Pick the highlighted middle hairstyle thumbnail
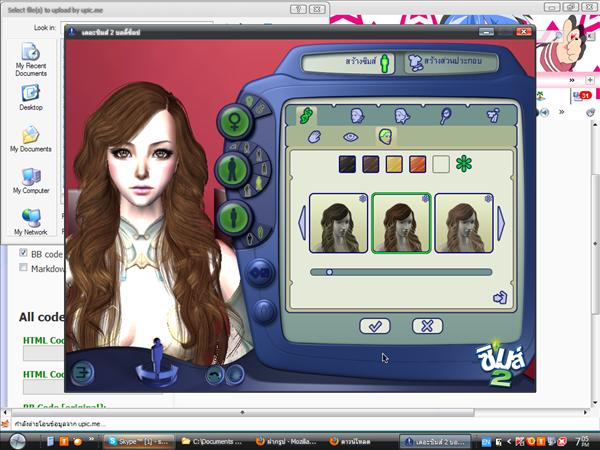The height and width of the screenshot is (450, 600). coord(401,223)
